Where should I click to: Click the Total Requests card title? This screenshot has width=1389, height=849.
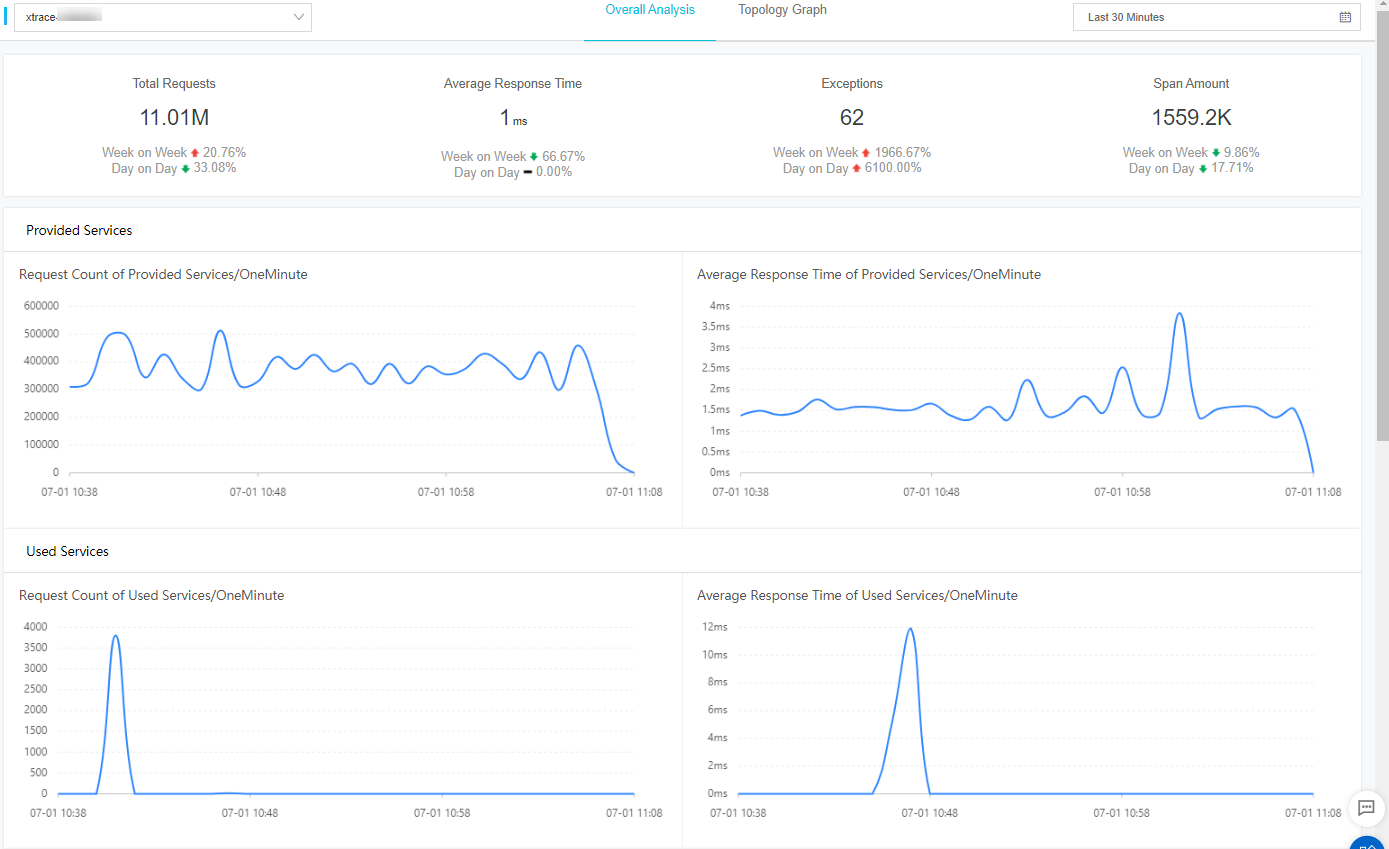[x=174, y=84]
